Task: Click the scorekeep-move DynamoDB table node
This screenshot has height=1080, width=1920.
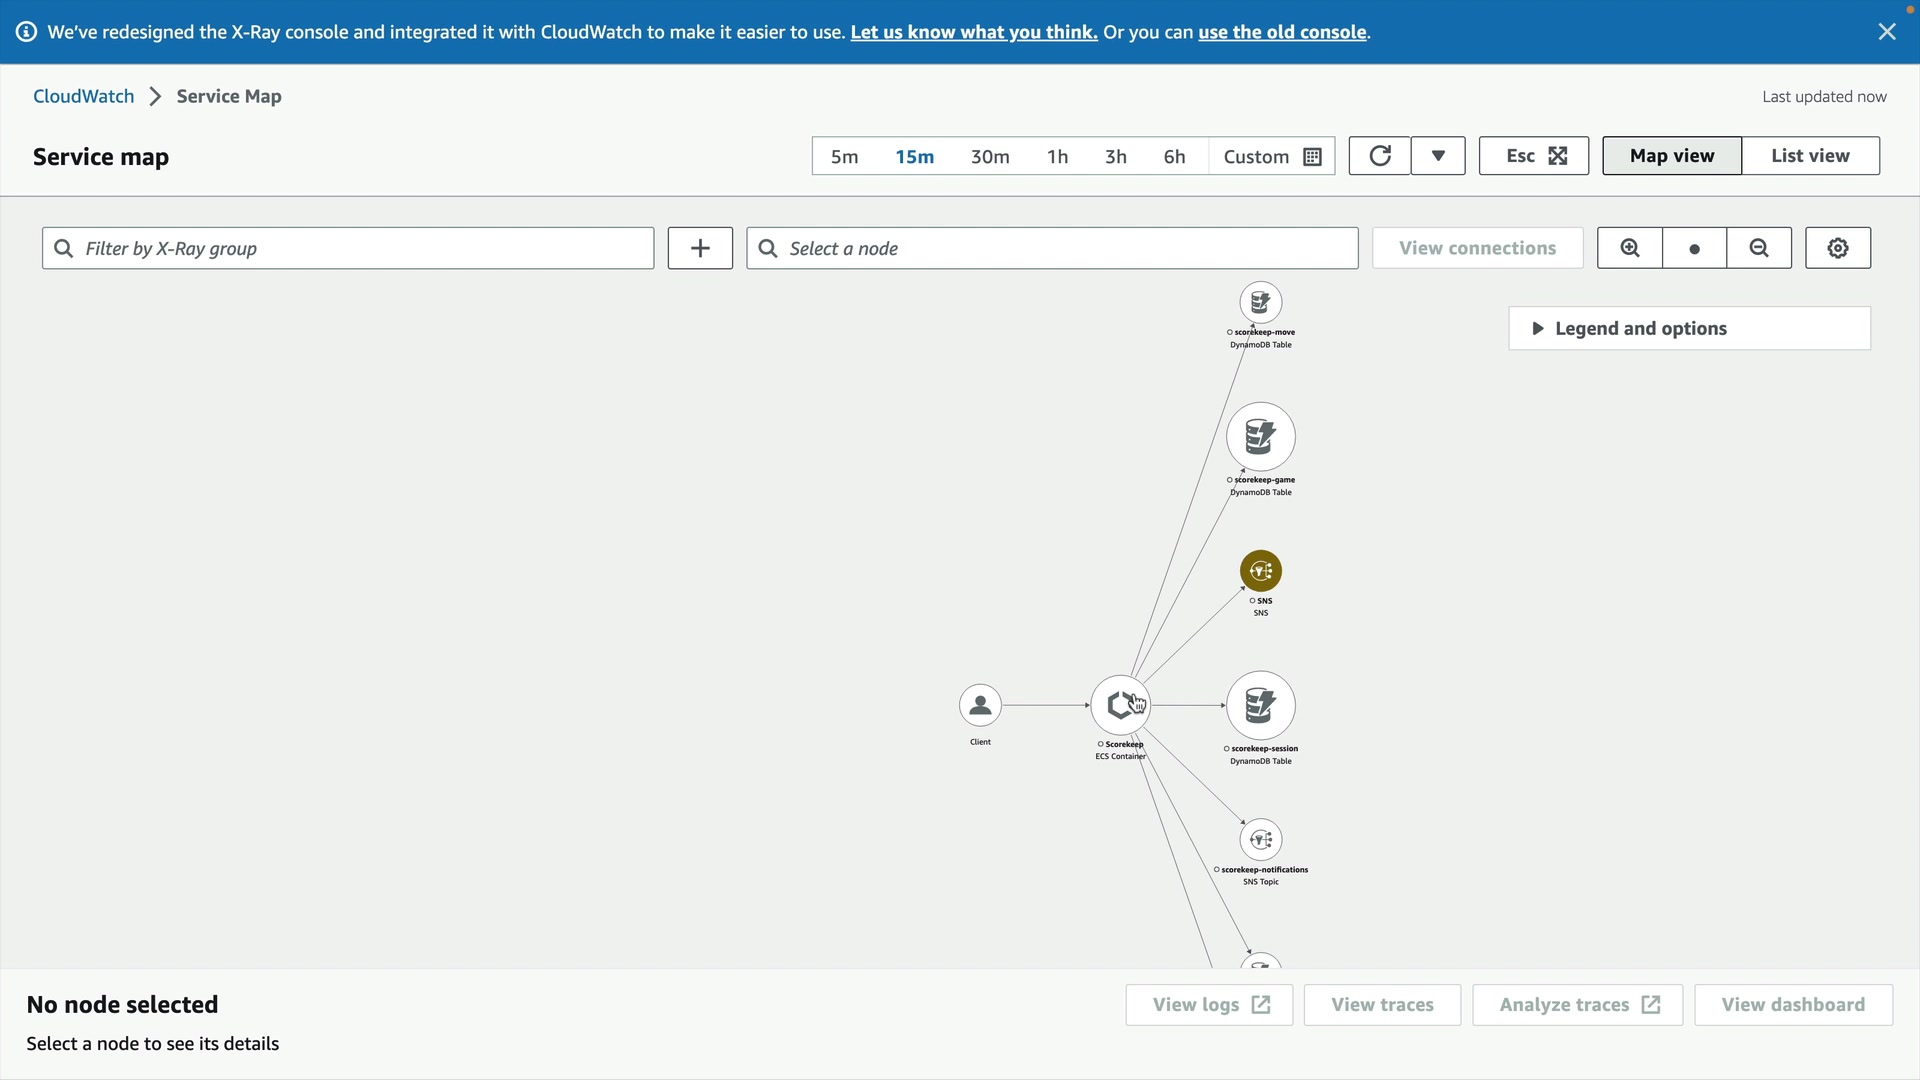Action: [x=1261, y=302]
